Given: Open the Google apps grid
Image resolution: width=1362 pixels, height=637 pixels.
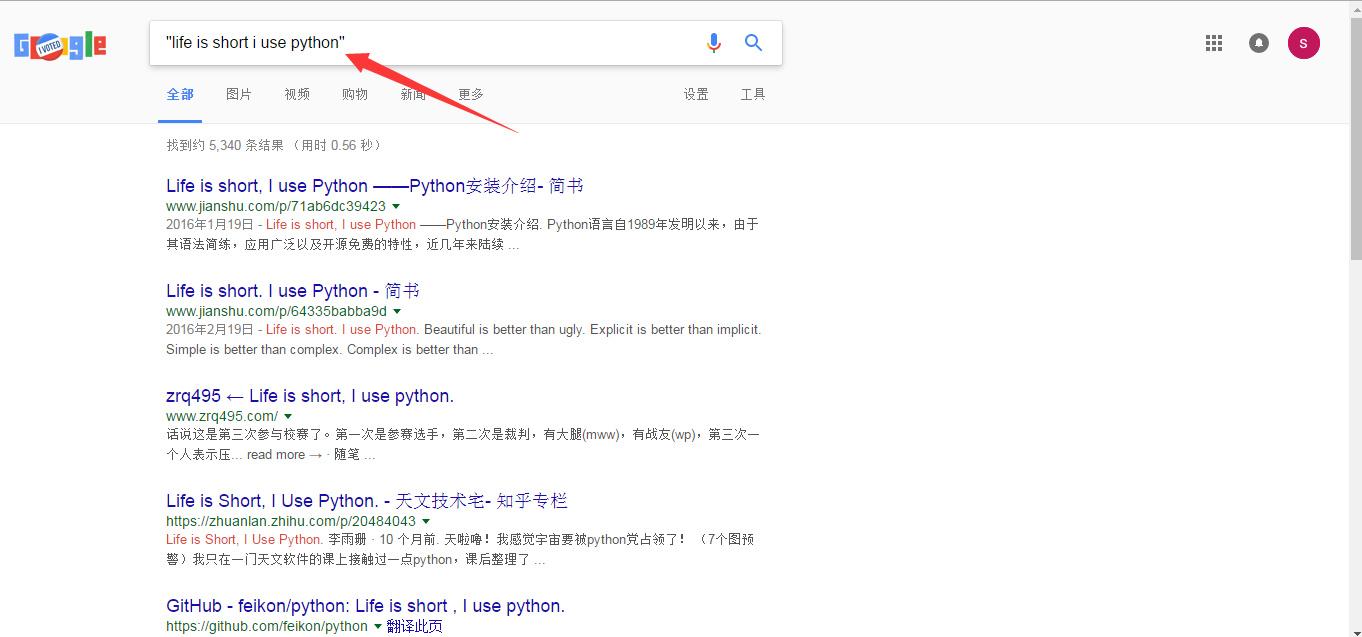Looking at the screenshot, I should coord(1214,43).
